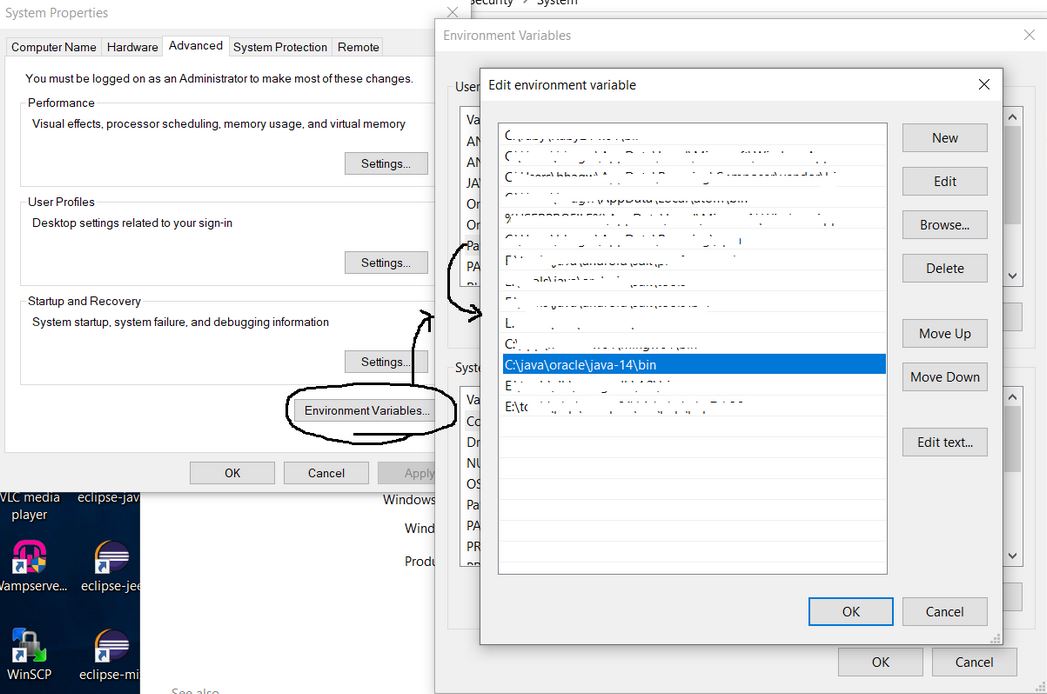Delete the selected path entry
The height and width of the screenshot is (694, 1047).
(x=944, y=268)
